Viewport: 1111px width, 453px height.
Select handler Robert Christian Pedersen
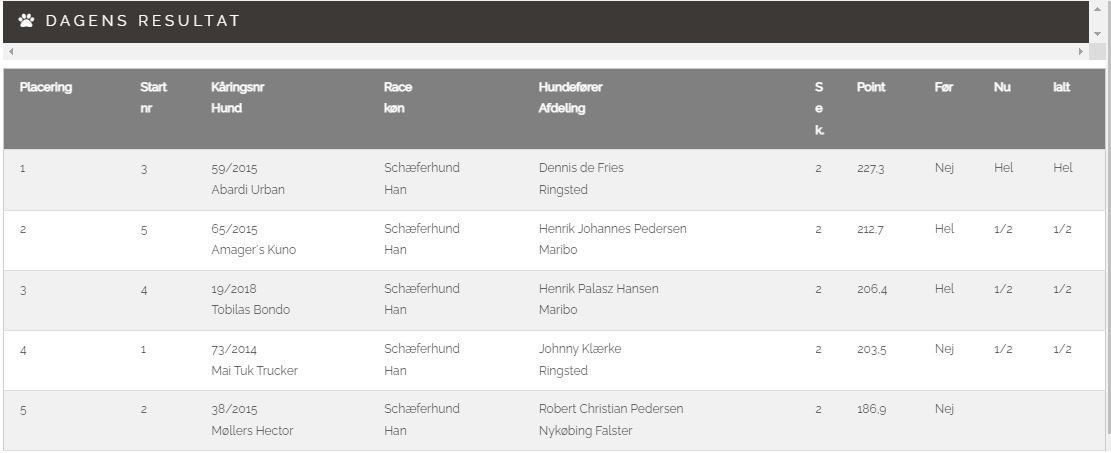pos(611,409)
